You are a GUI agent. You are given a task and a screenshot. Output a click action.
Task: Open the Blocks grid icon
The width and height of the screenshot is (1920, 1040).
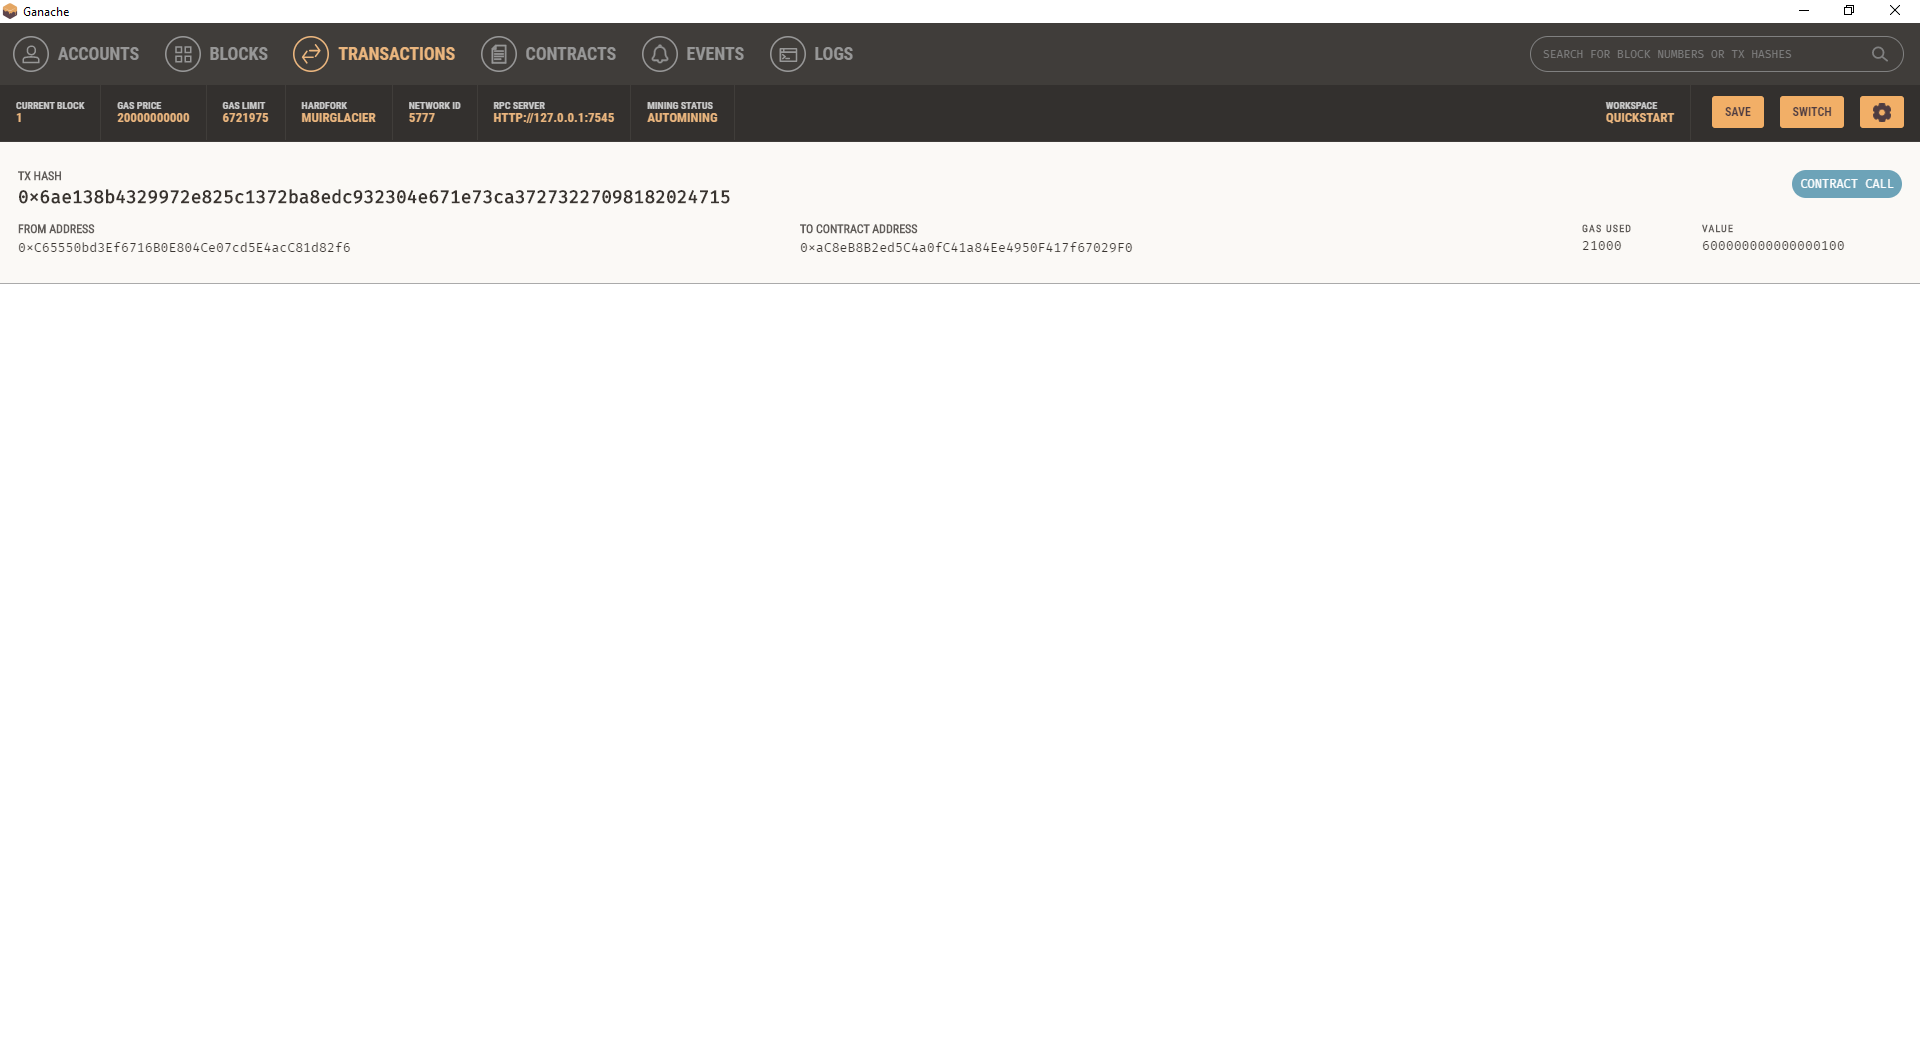[183, 54]
